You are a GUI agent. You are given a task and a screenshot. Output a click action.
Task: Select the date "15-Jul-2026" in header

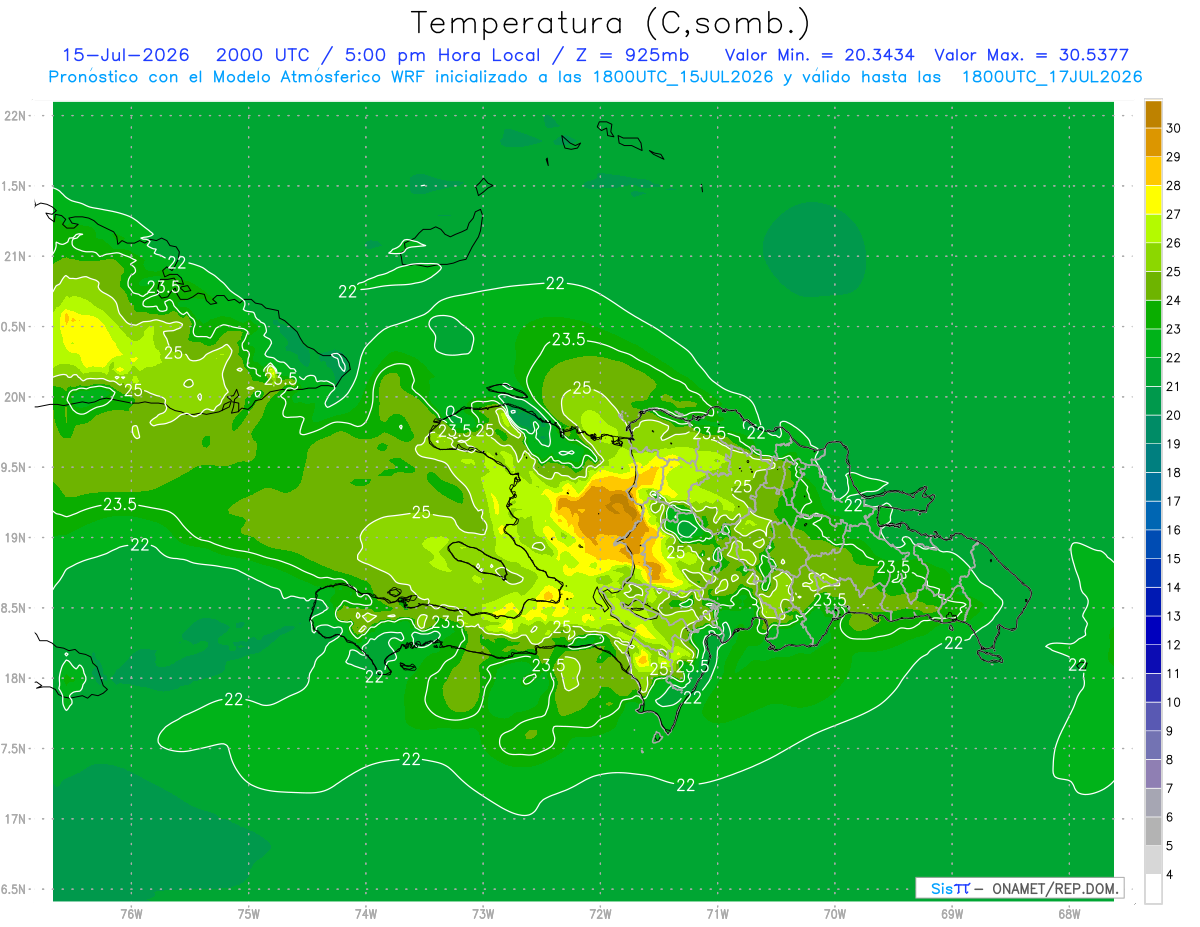tap(128, 55)
